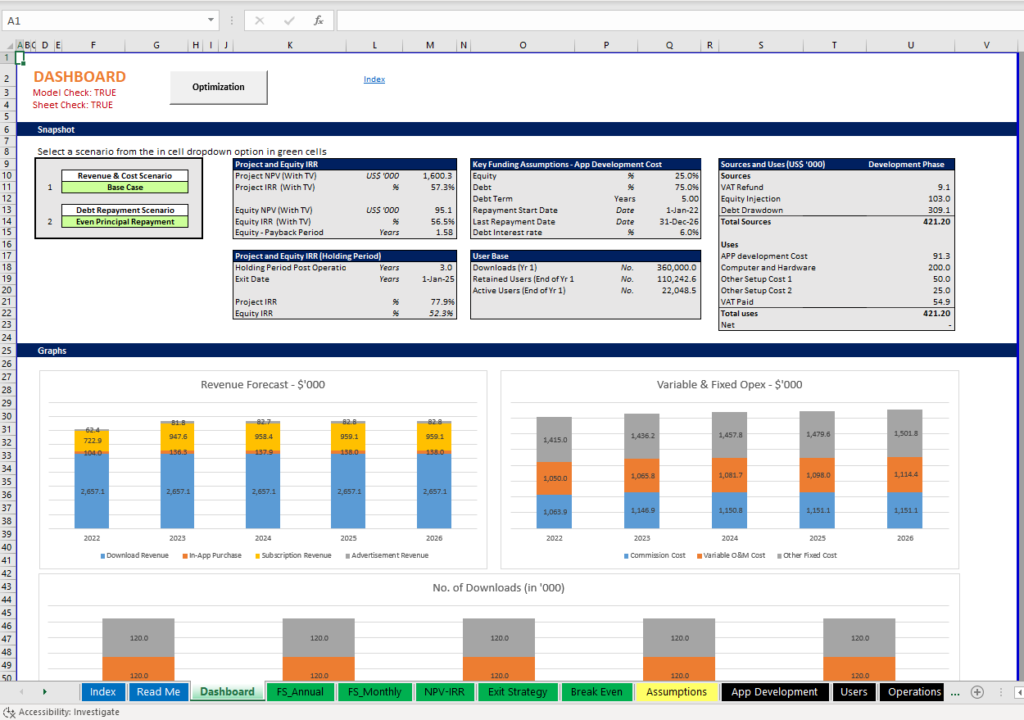Viewport: 1024px width, 720px height.
Task: Add a new sheet with plus icon
Action: pos(977,692)
